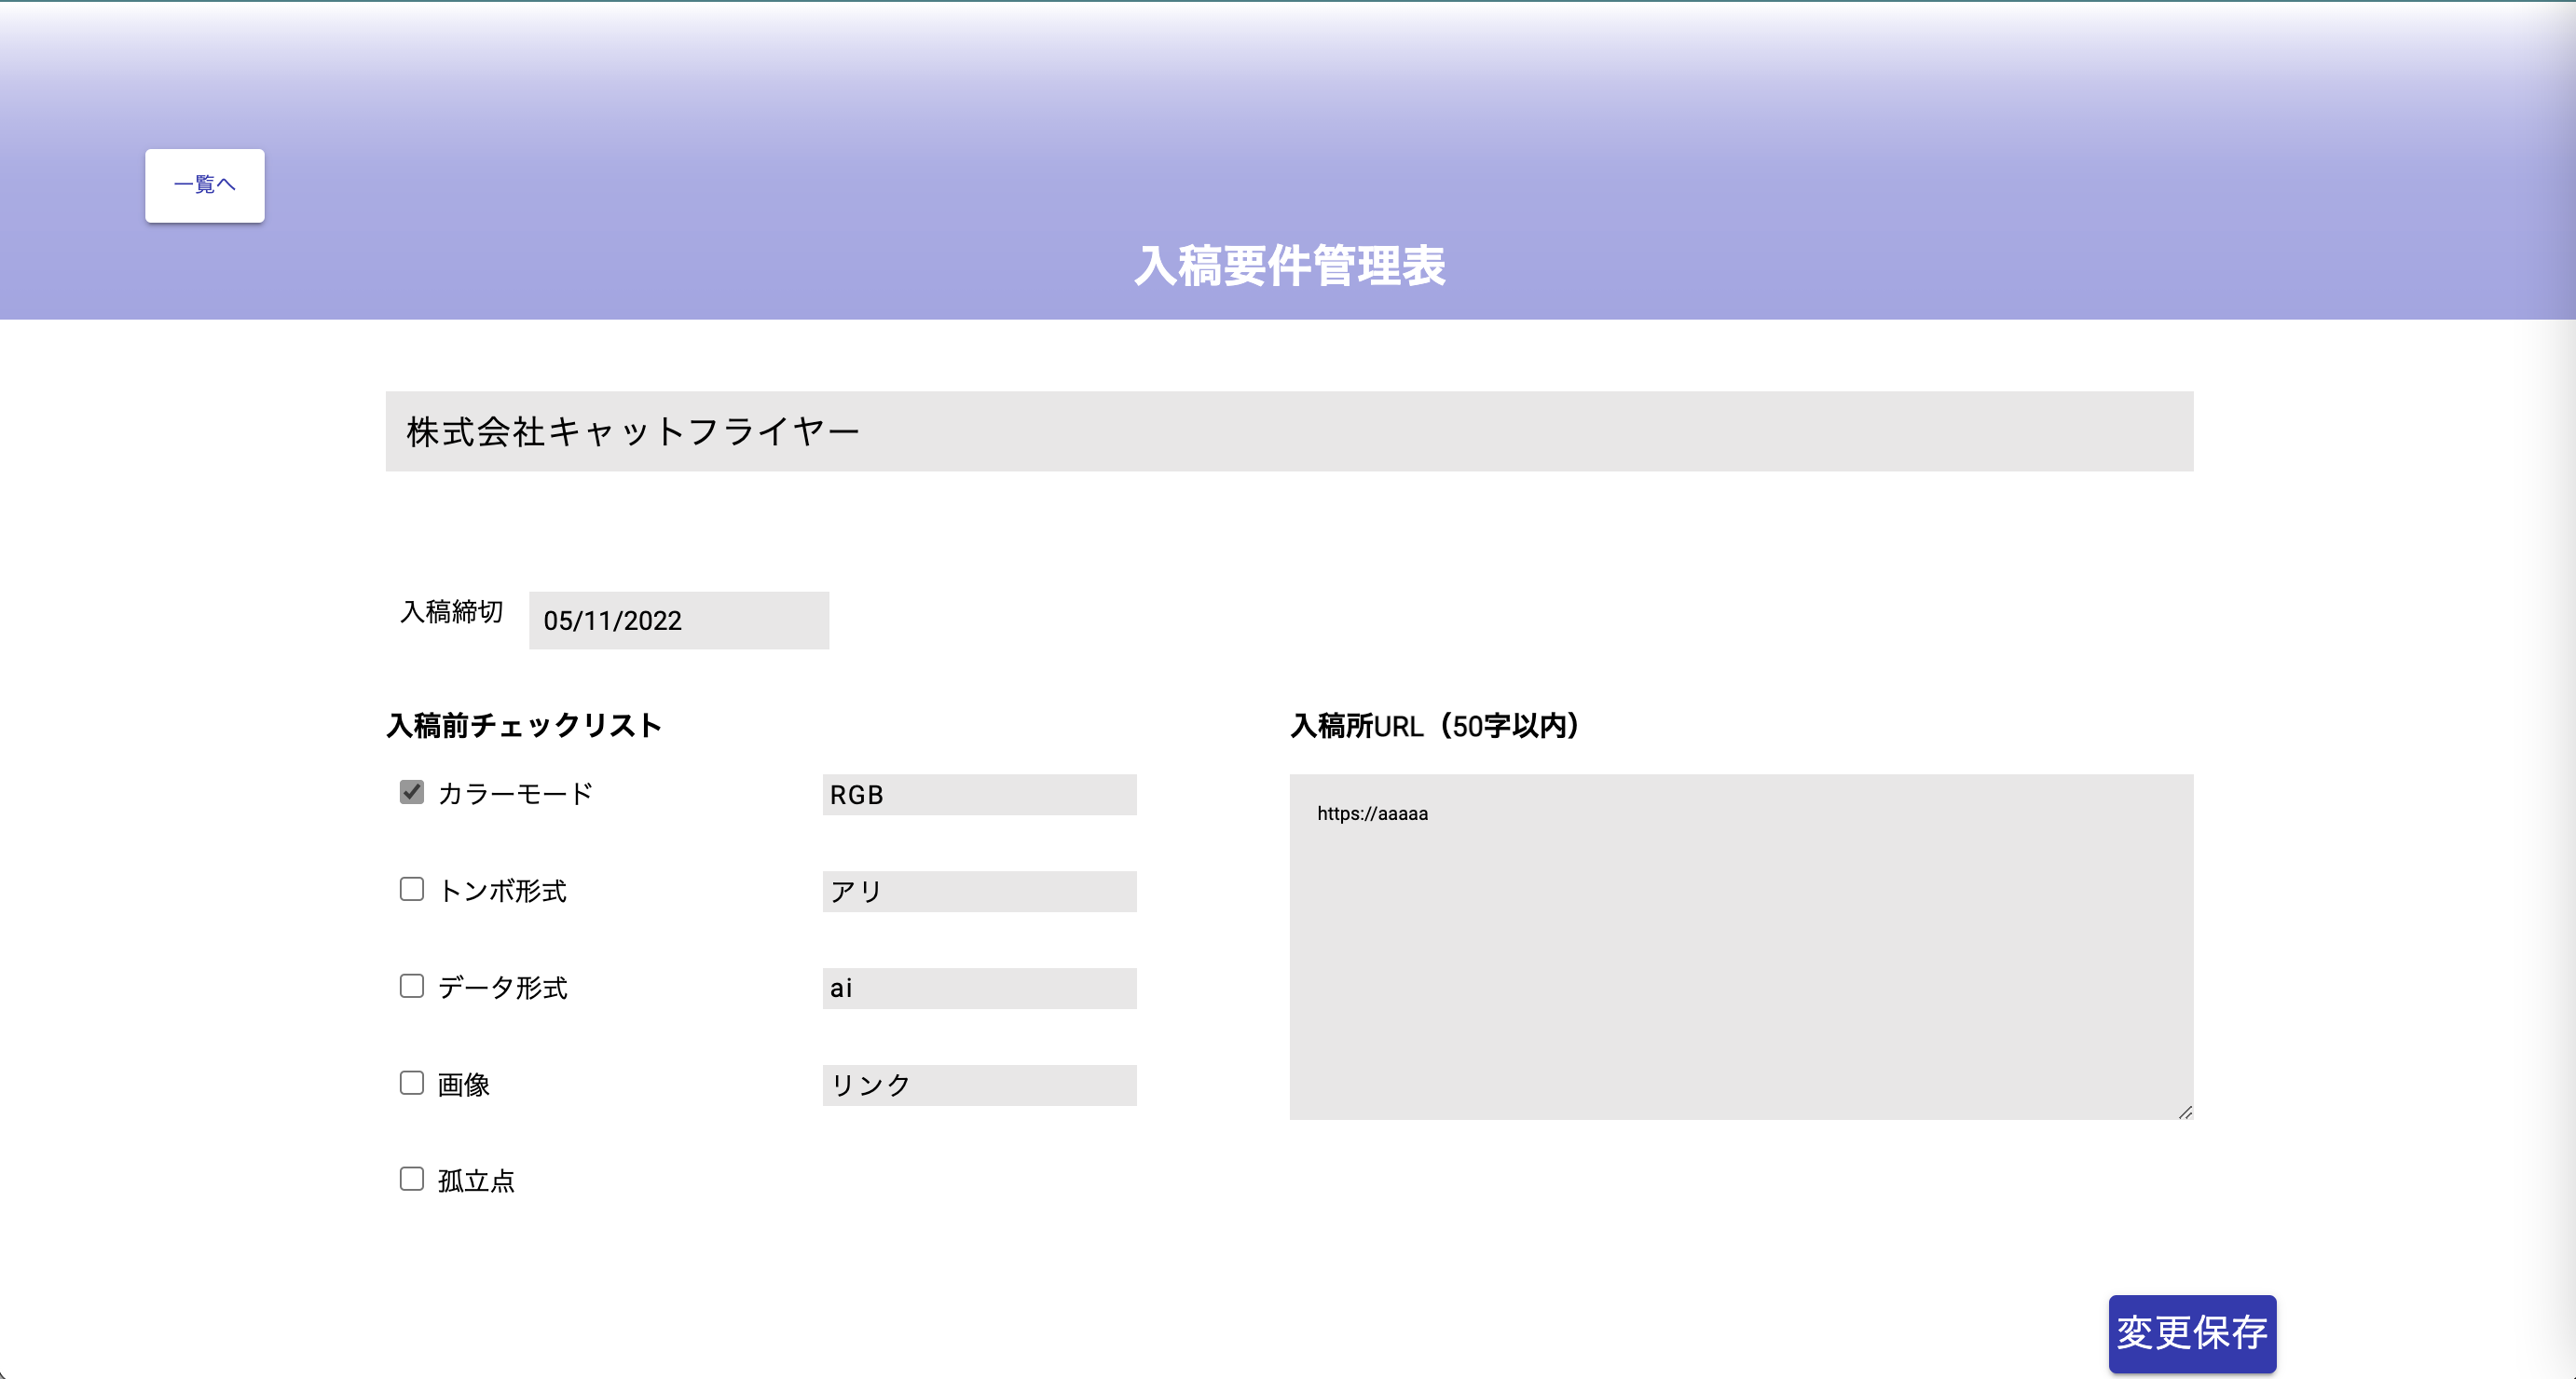2576x1379 pixels.
Task: Grab the URL text area resize handle
Action: point(2185,1112)
